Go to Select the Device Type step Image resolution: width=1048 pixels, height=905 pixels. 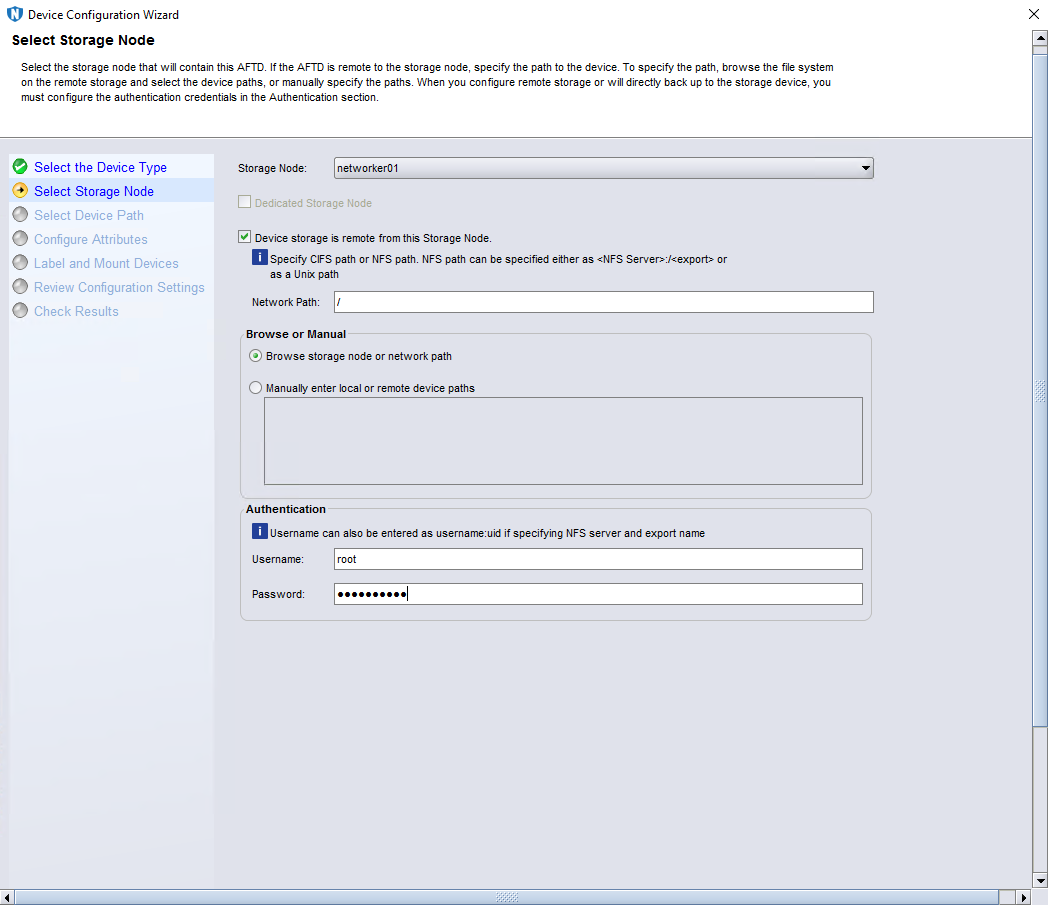pos(100,167)
